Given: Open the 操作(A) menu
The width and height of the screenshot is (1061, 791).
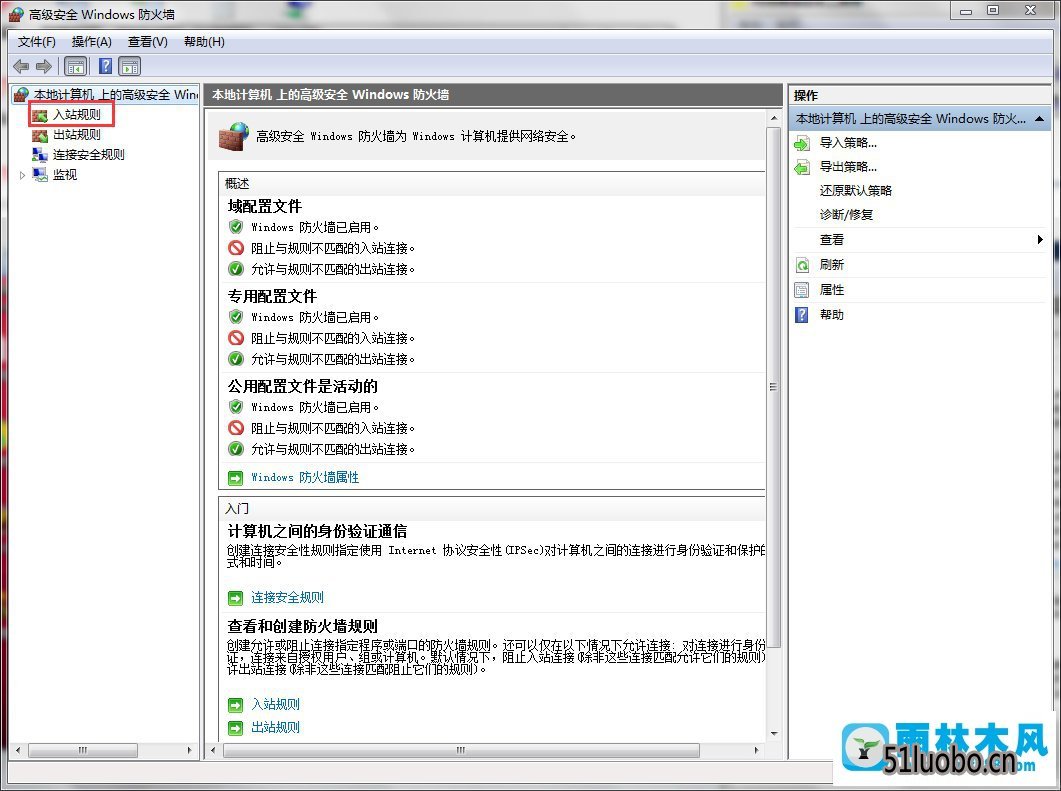Looking at the screenshot, I should (x=91, y=42).
